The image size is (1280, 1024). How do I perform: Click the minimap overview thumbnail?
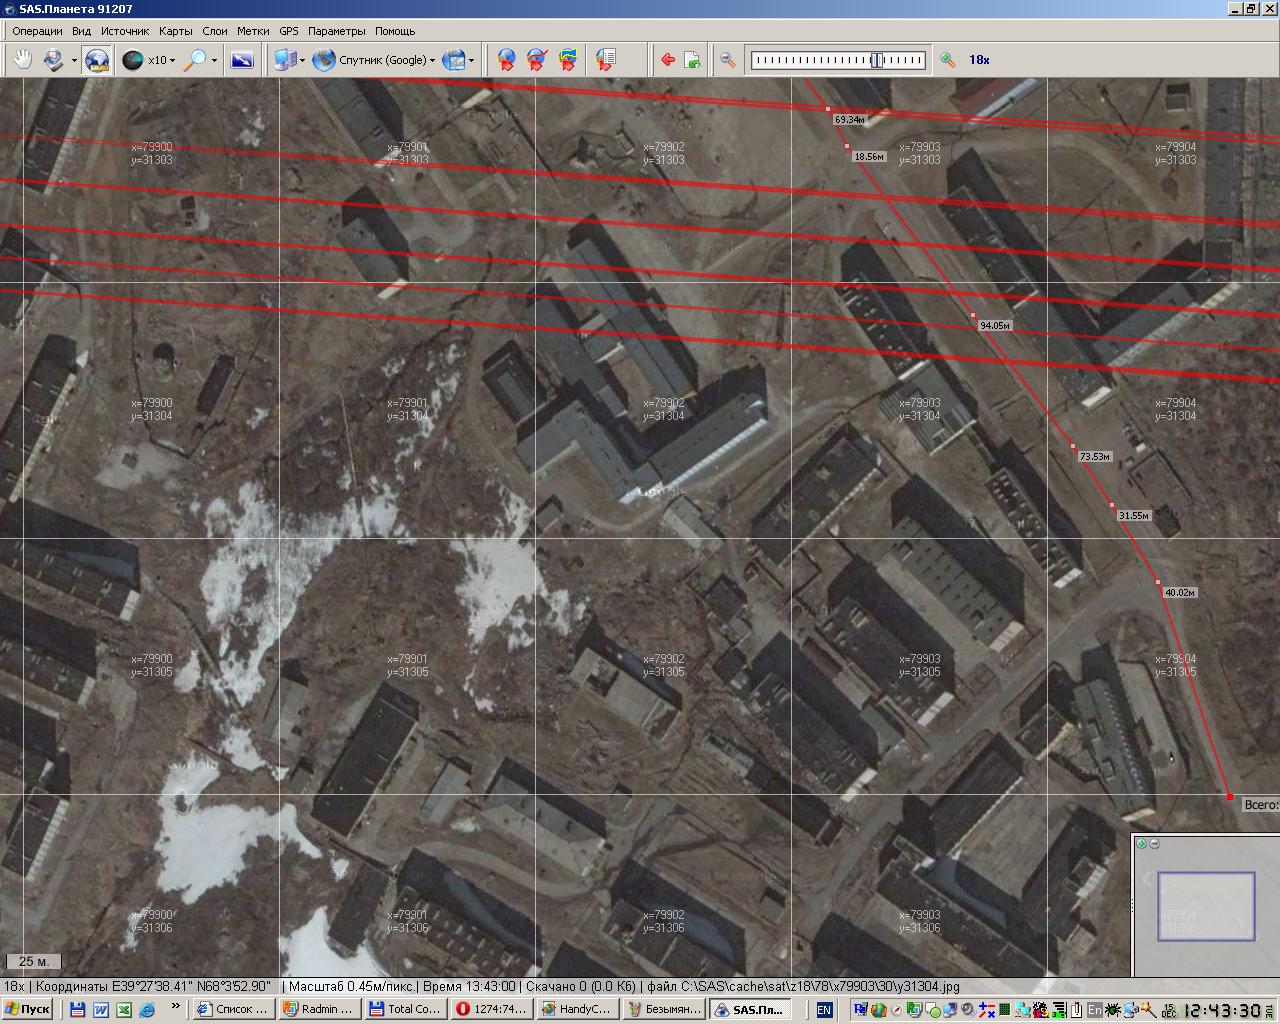(x=1206, y=906)
